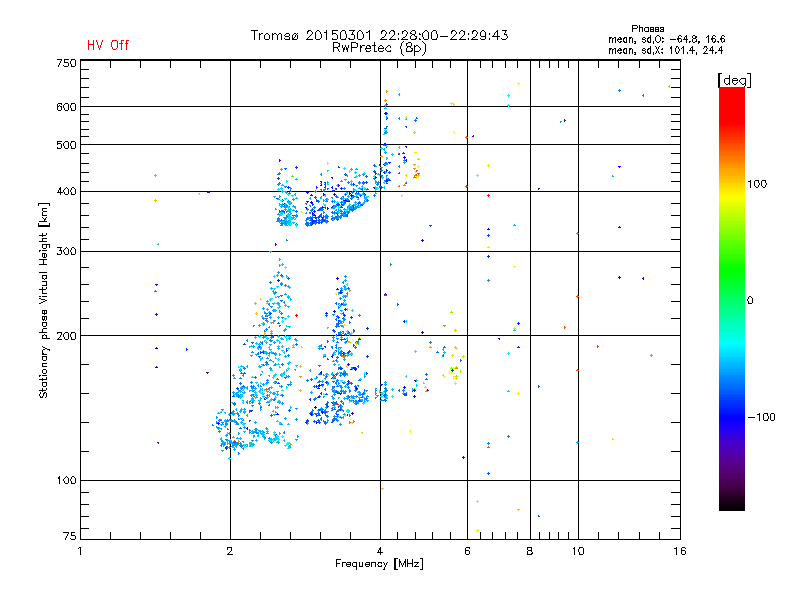This screenshot has height=600, width=800.
Task: Click the x-axis '10' tick label
Action: pos(578,551)
